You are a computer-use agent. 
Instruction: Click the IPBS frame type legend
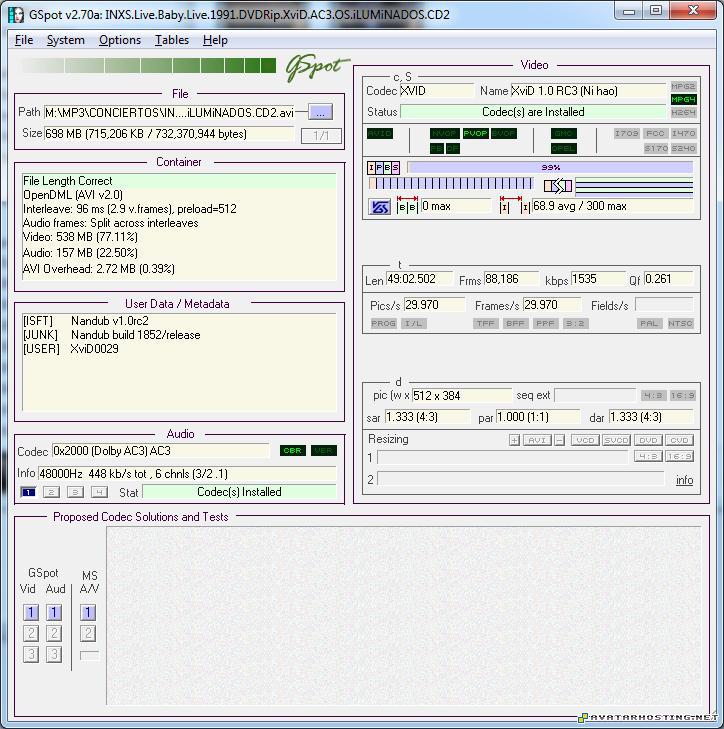point(384,168)
